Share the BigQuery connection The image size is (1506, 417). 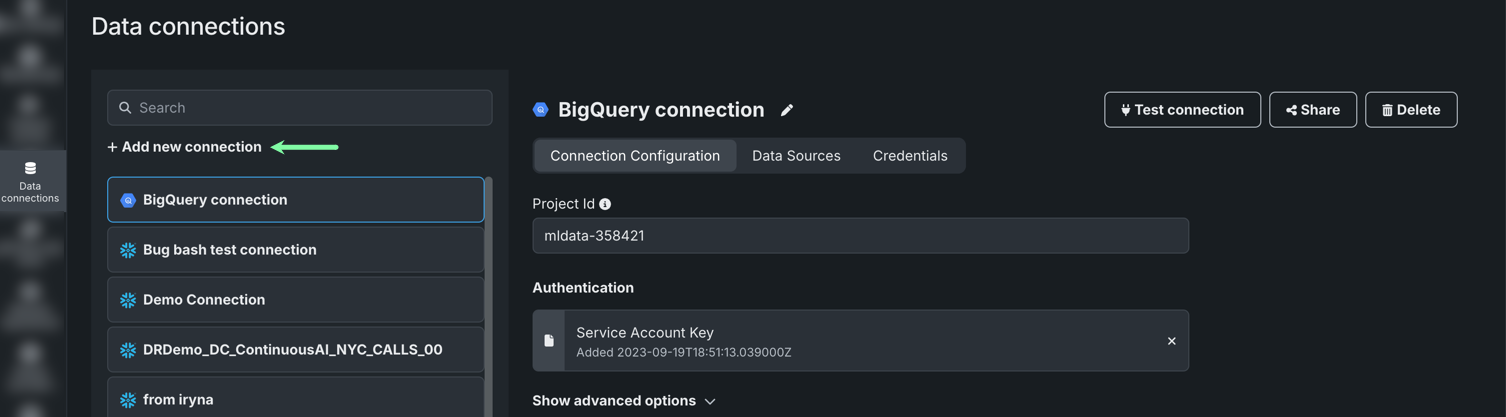coord(1312,110)
